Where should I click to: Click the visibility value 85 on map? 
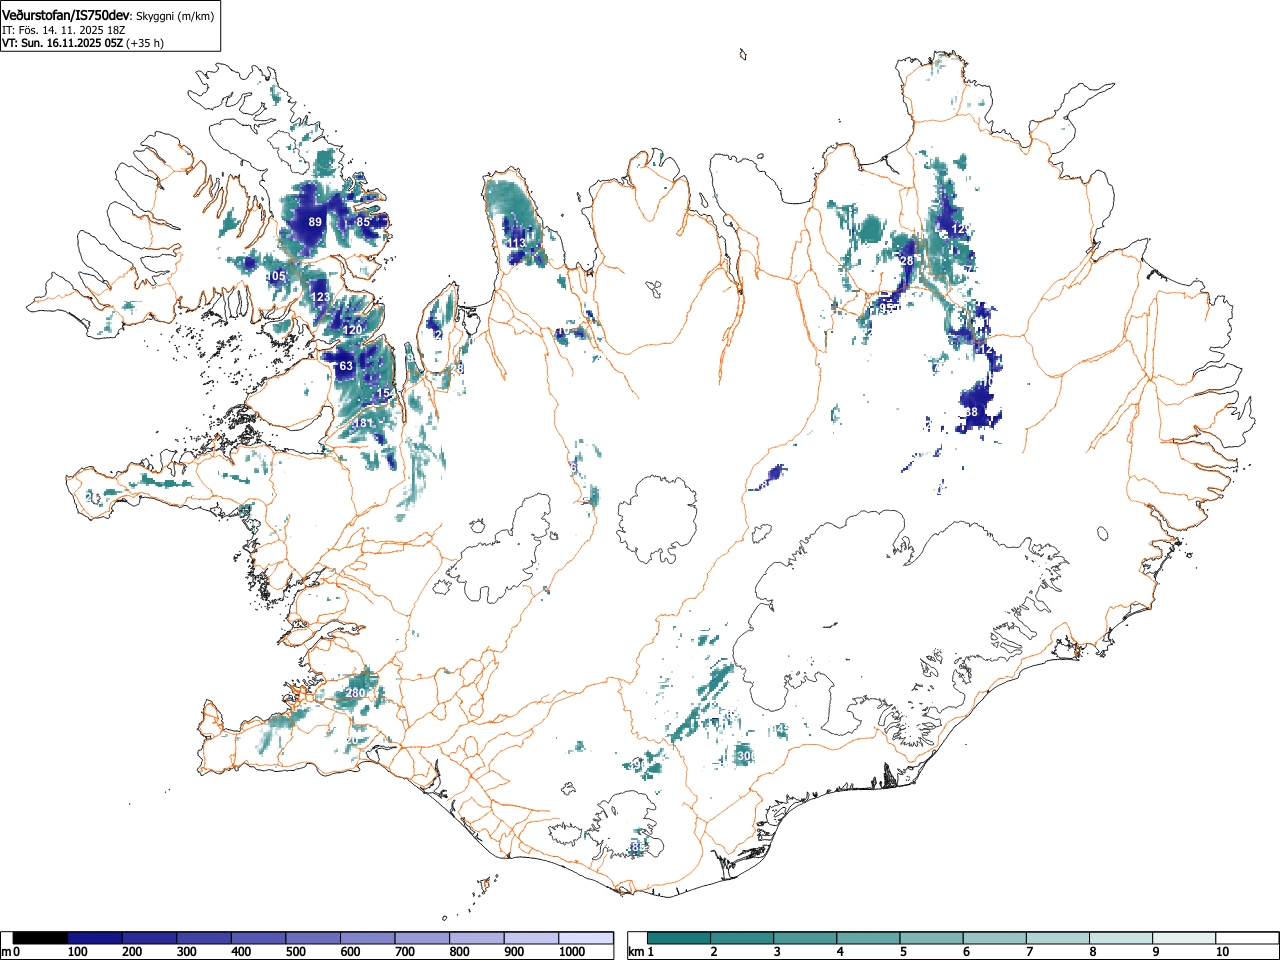click(363, 222)
